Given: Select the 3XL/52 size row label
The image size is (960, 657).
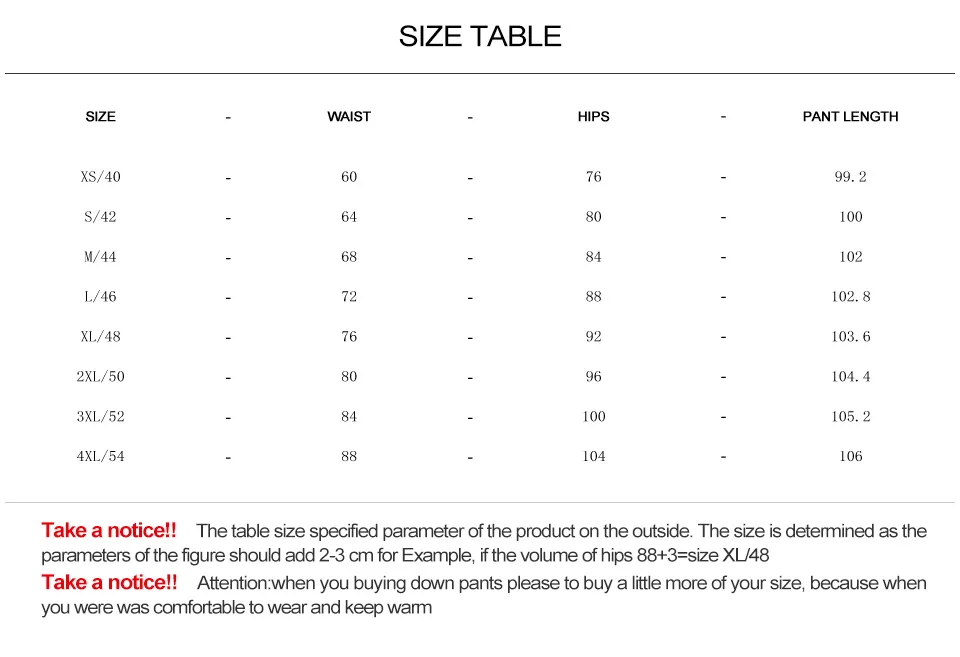Looking at the screenshot, I should pos(100,416).
